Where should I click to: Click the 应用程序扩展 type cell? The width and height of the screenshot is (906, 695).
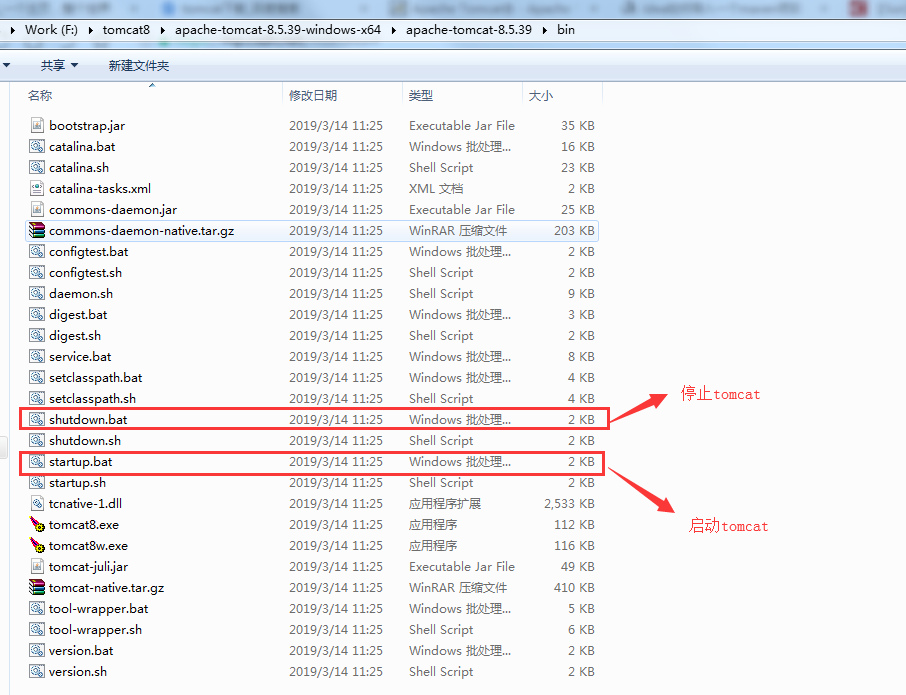click(x=445, y=504)
